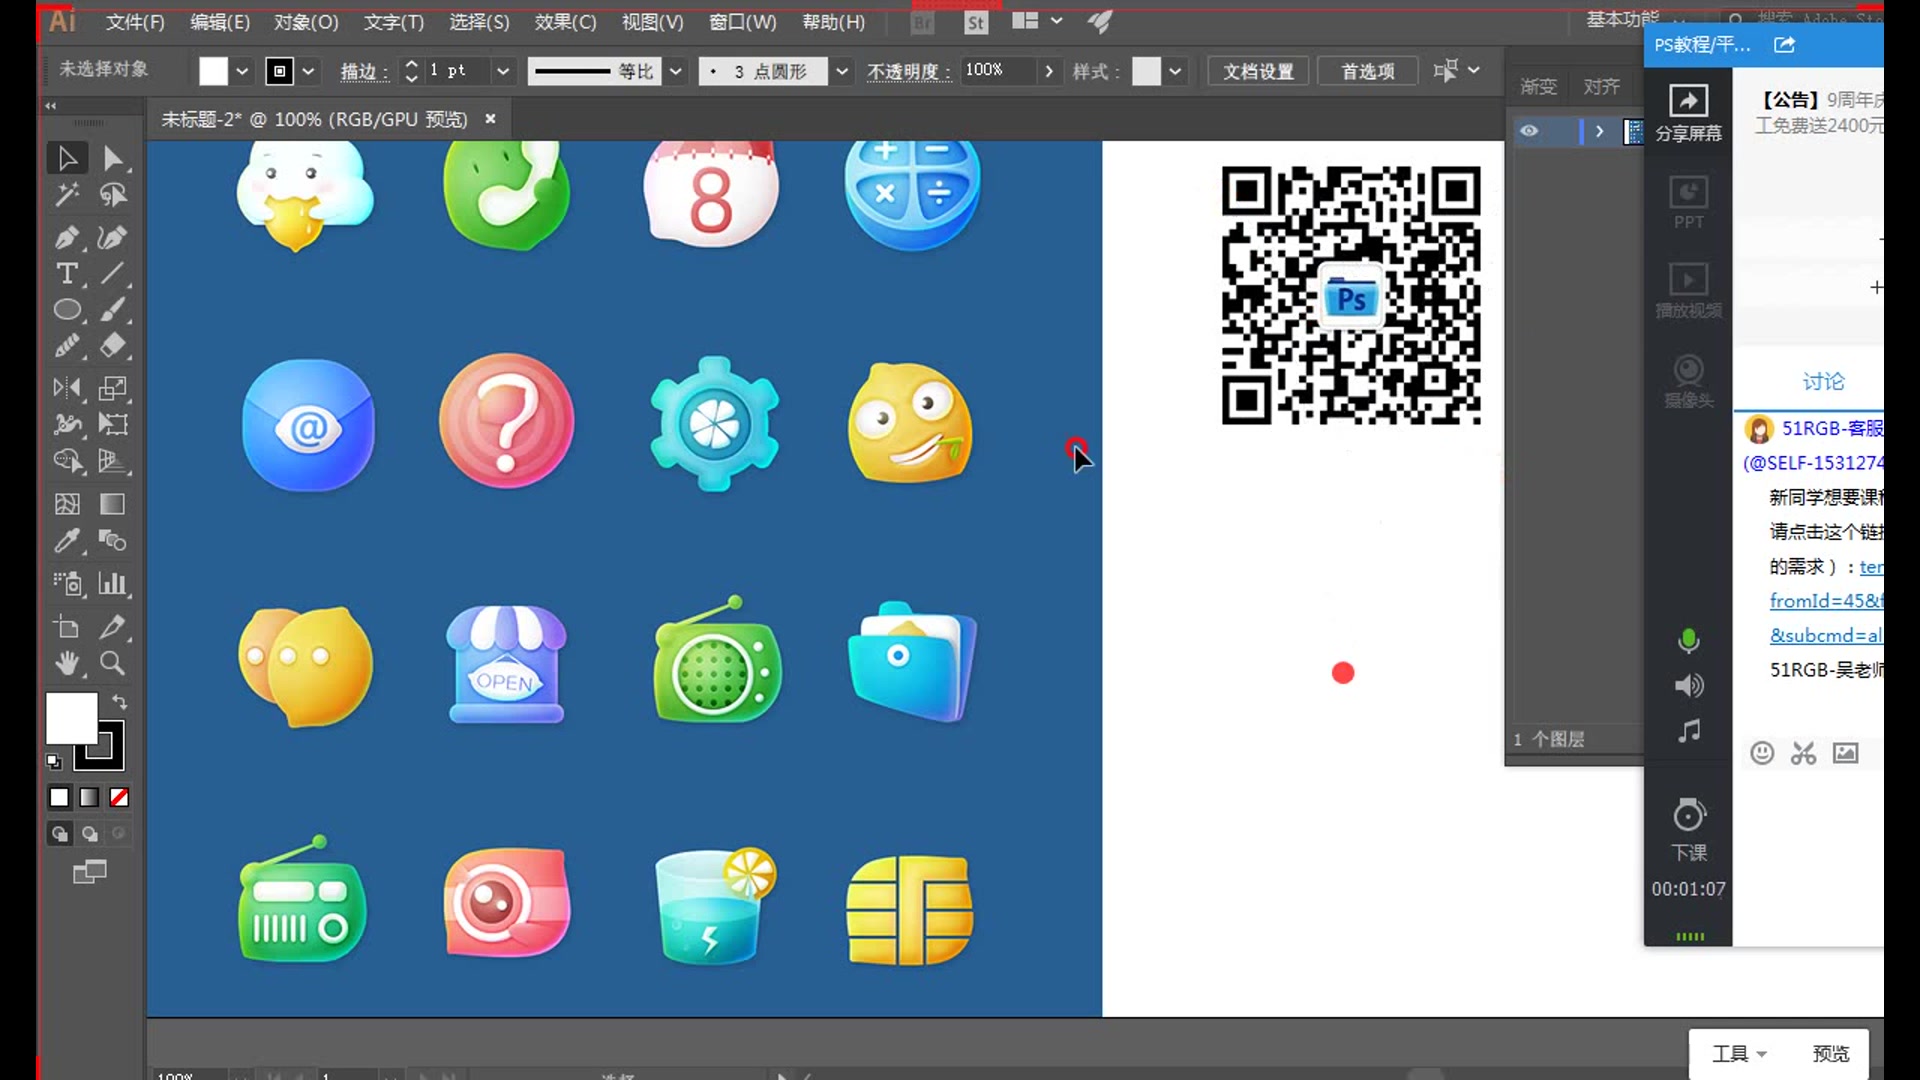Select the Pen tool

[x=67, y=237]
